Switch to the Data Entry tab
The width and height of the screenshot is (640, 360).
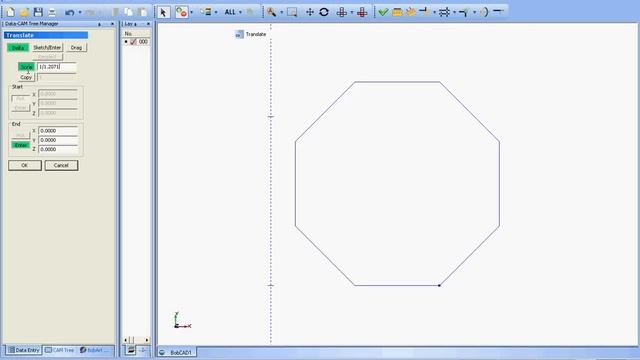pyautogui.click(x=24, y=350)
